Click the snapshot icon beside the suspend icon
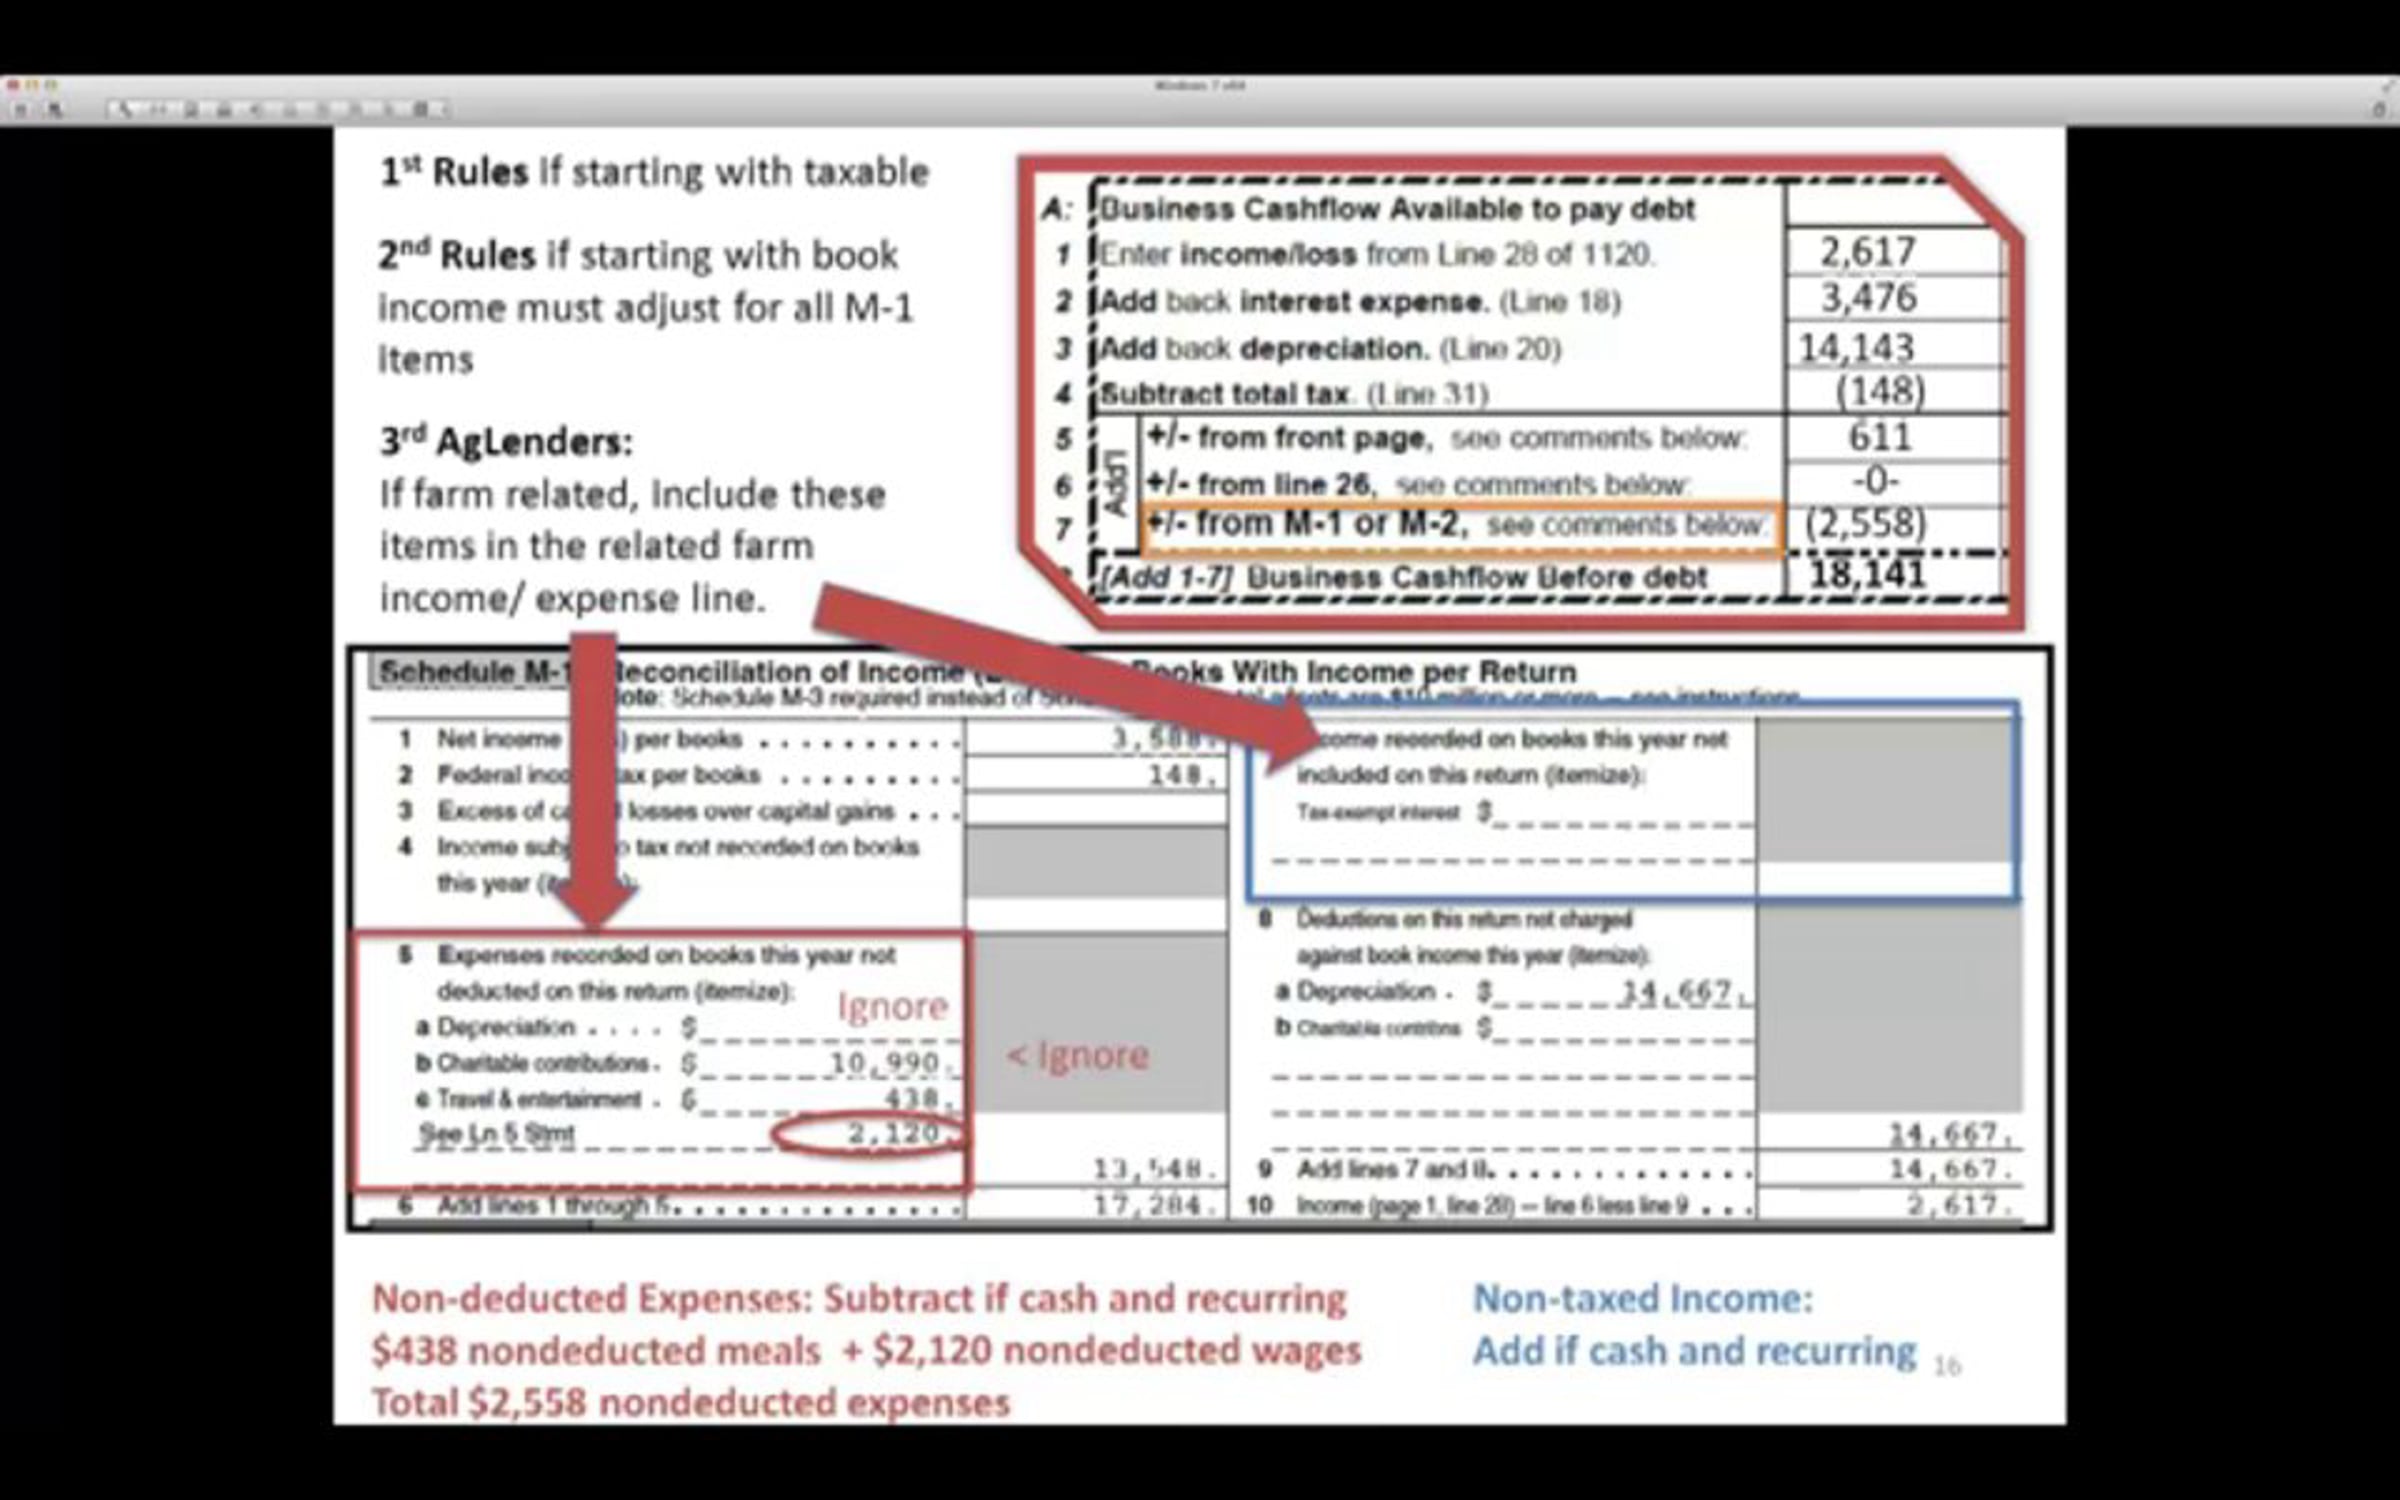2400x1500 pixels. [55, 109]
